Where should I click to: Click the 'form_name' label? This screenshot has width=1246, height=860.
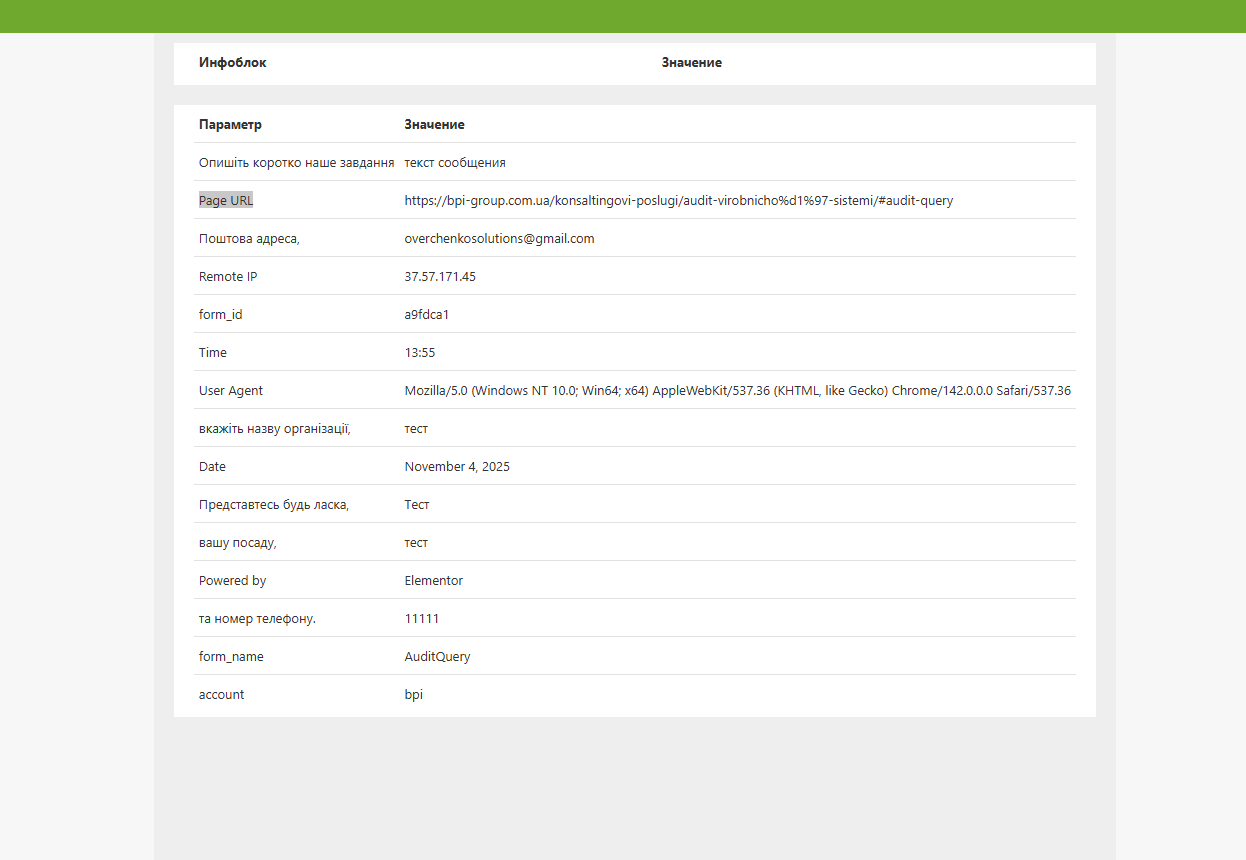tap(231, 657)
